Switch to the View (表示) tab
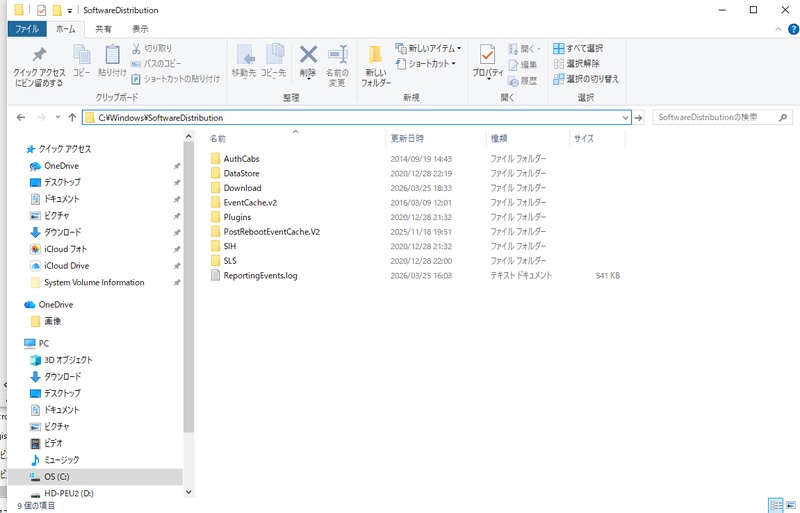This screenshot has height=513, width=800. (x=140, y=29)
